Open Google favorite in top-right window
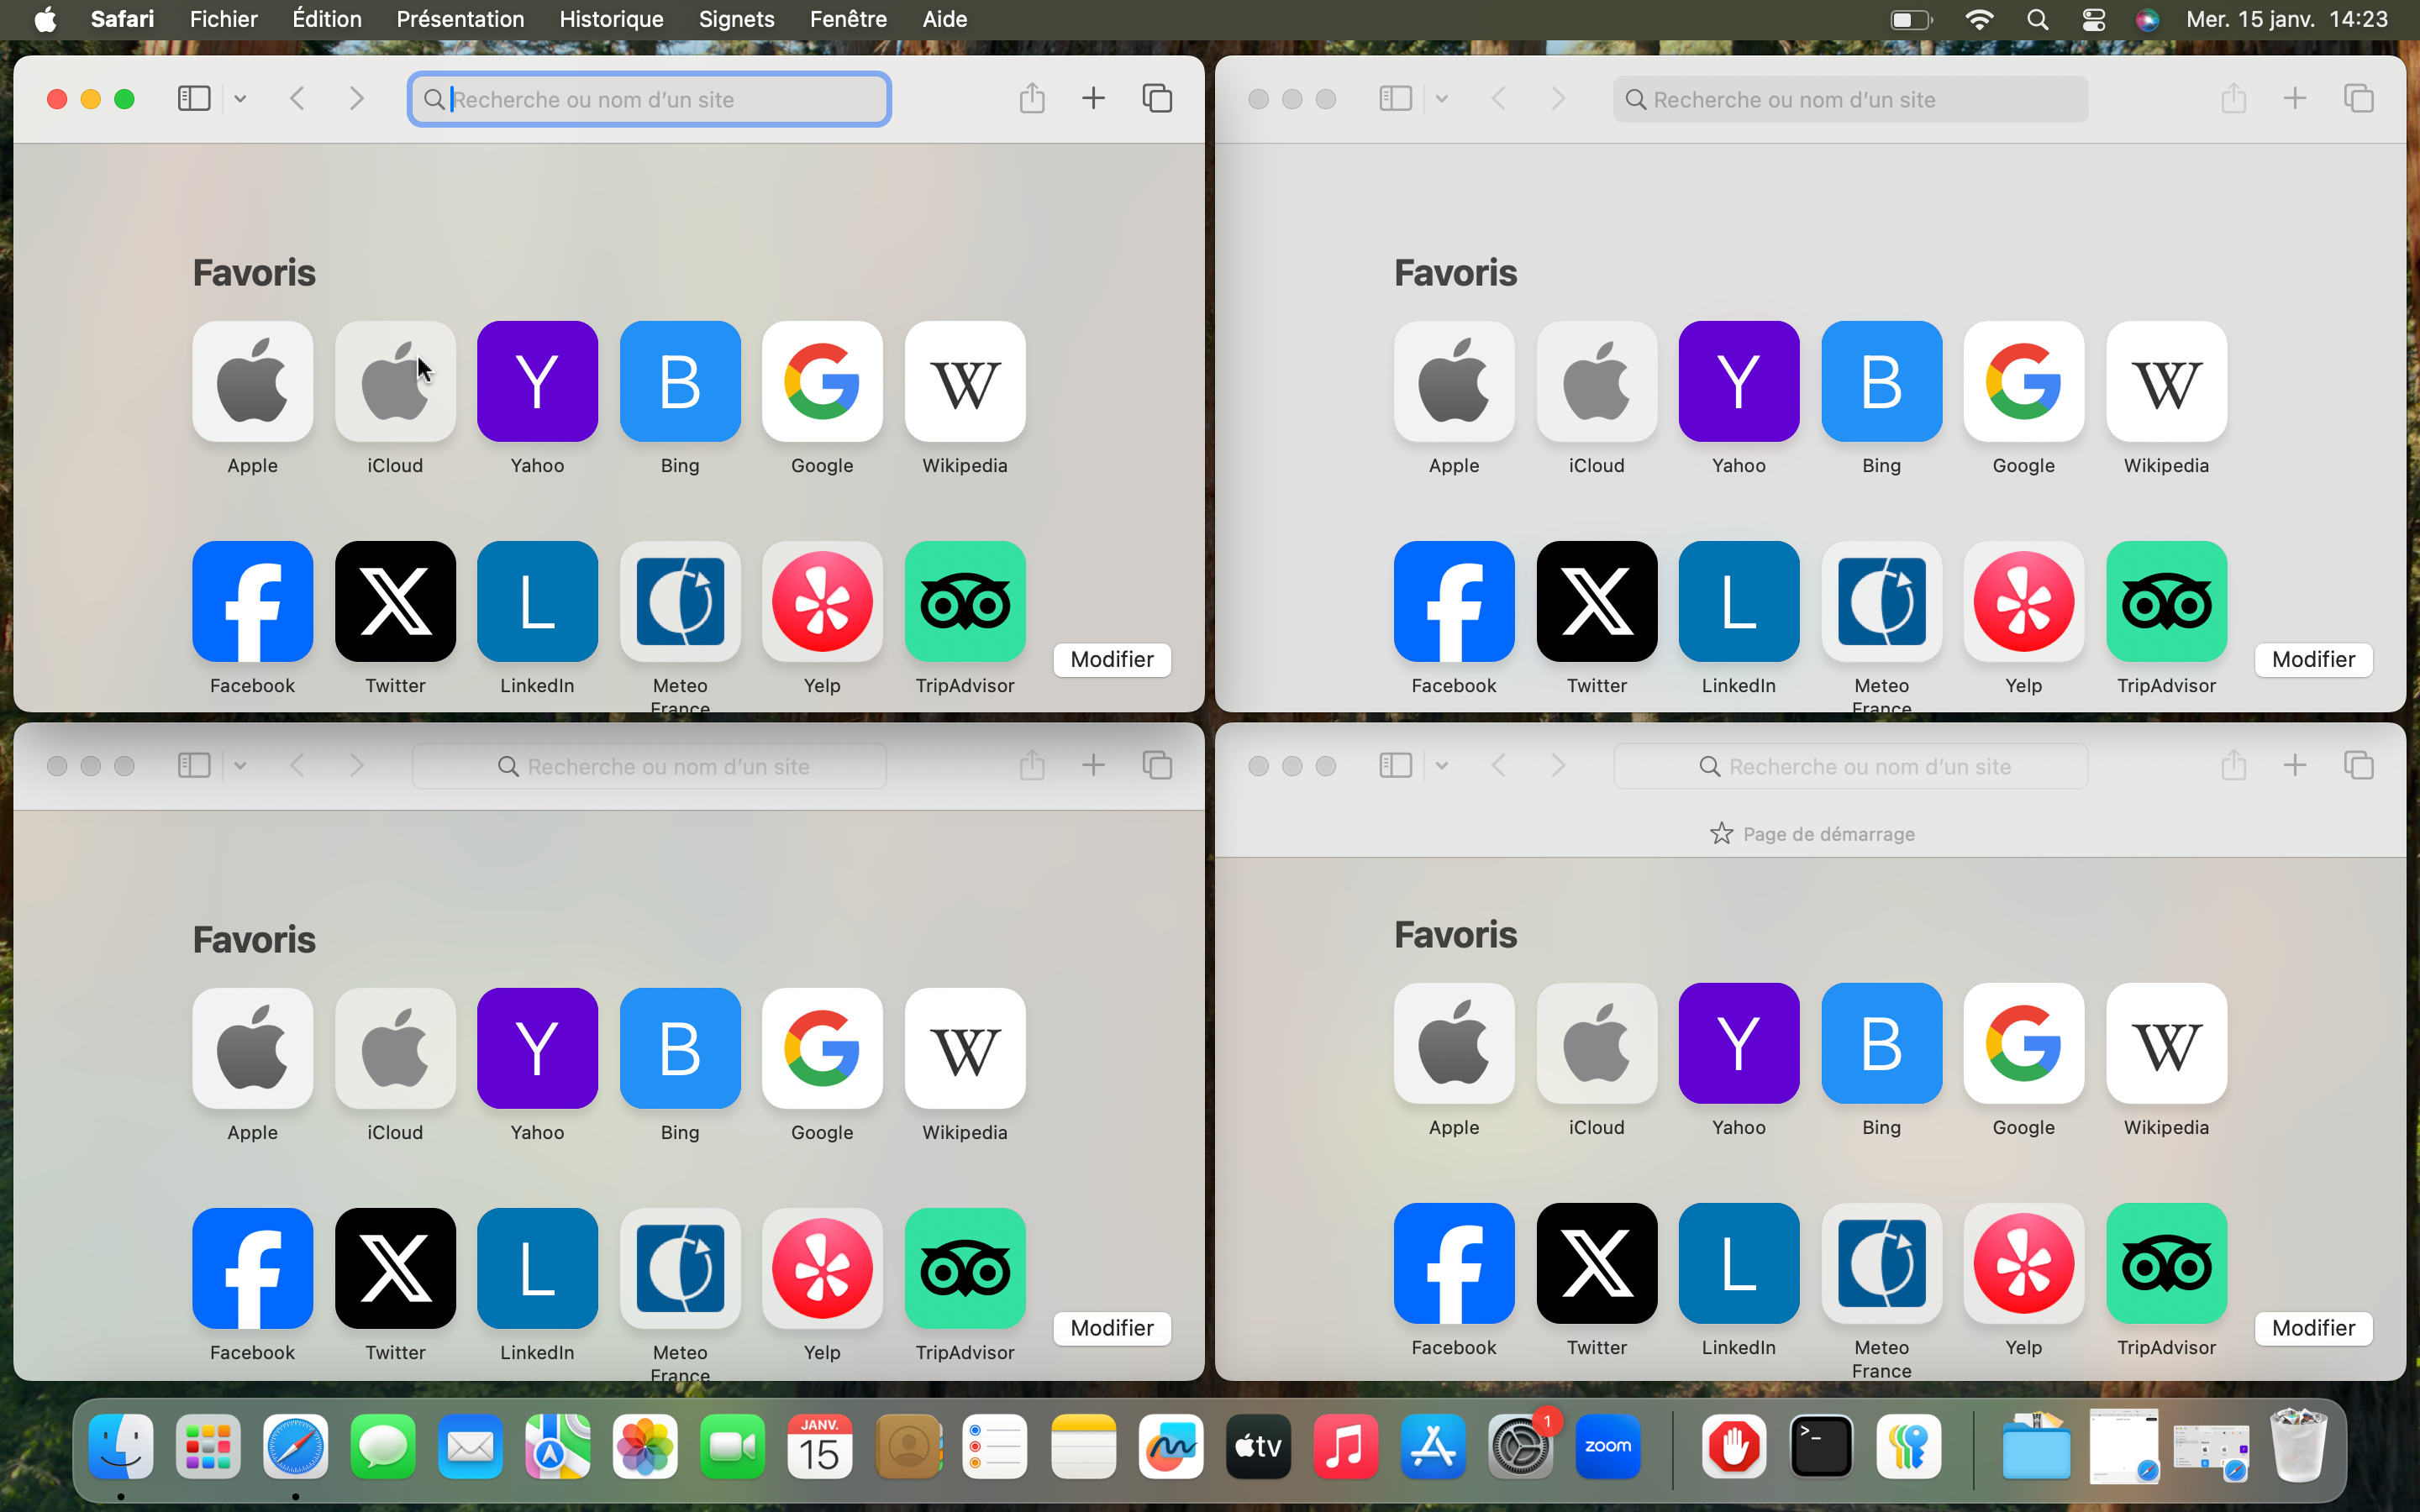Screen dimensions: 2420x1512 (2023, 381)
